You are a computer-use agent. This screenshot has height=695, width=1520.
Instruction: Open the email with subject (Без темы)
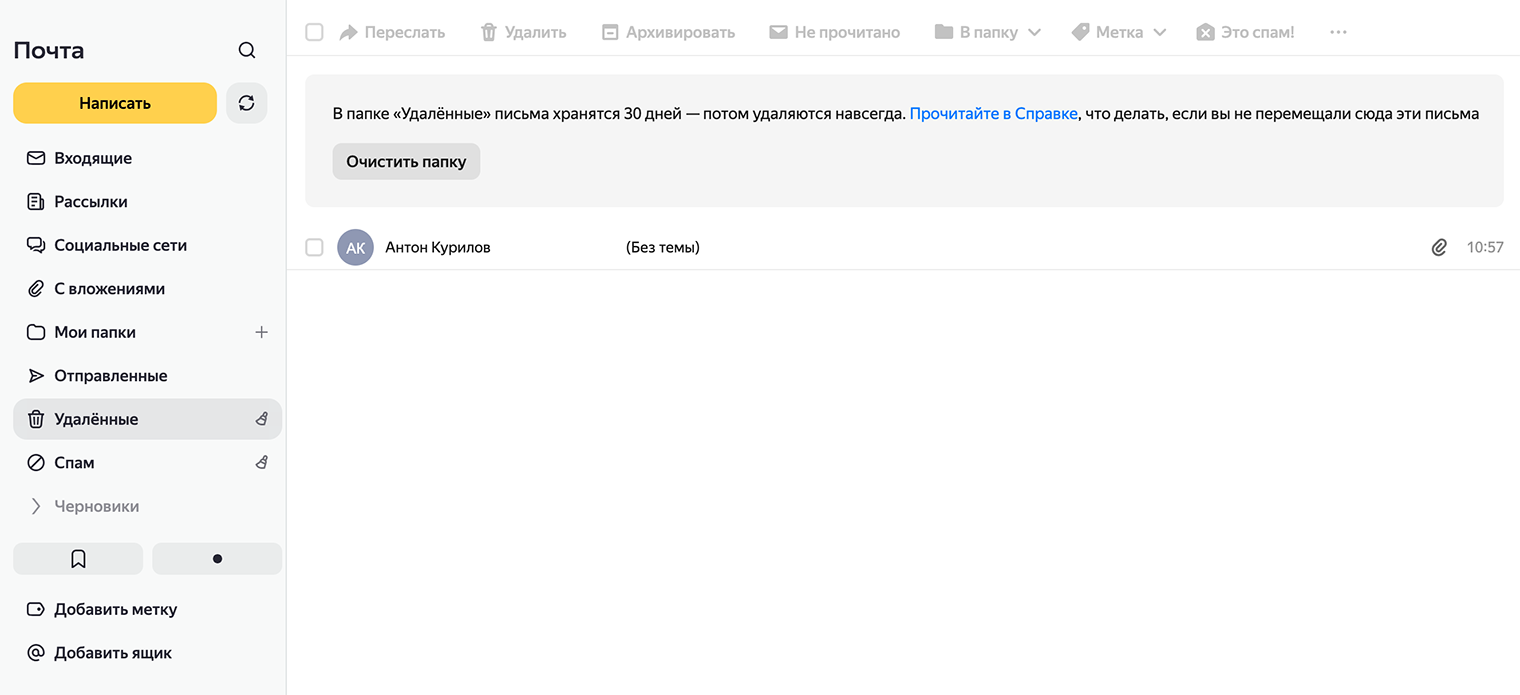click(x=662, y=247)
